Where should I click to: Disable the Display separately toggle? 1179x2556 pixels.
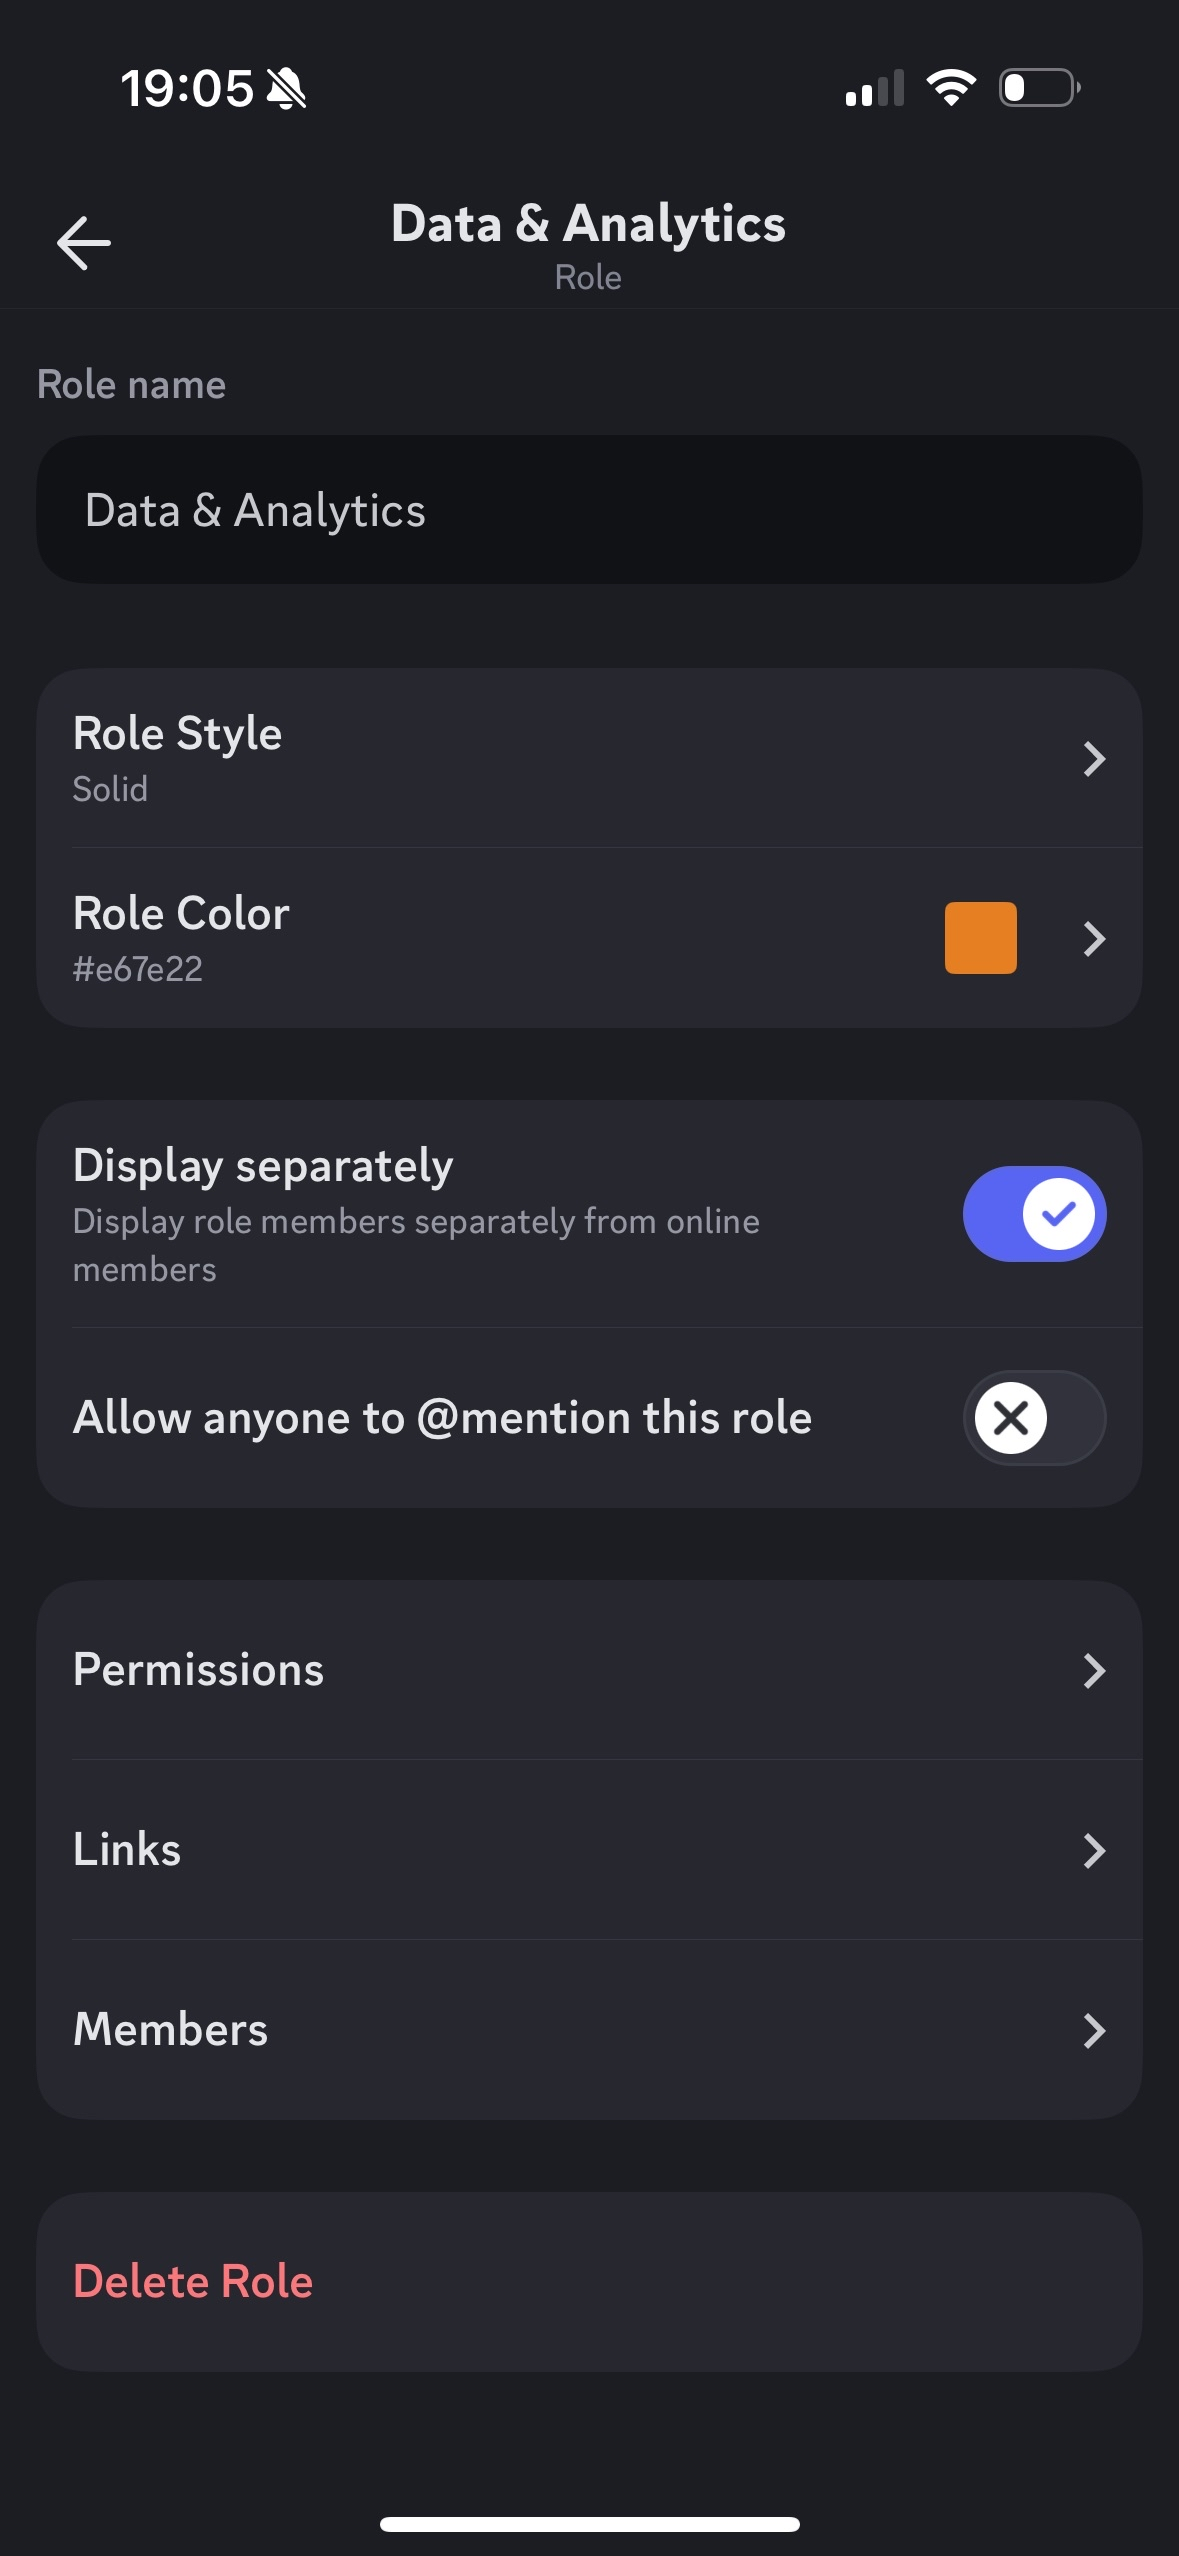tap(1034, 1214)
